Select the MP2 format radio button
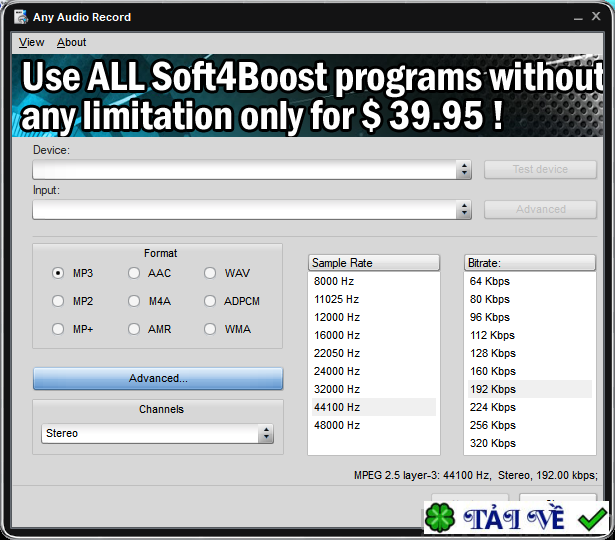 (58, 301)
